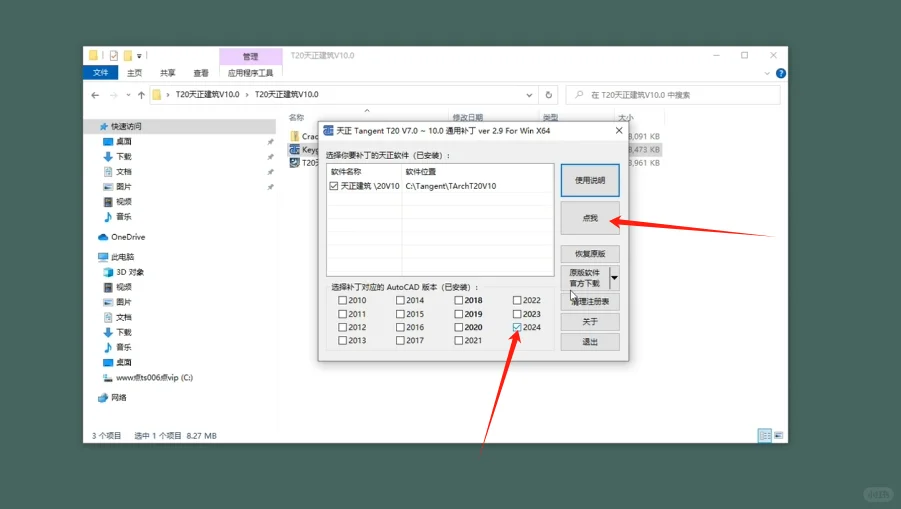Open OneDrive in the sidebar

tap(122, 237)
